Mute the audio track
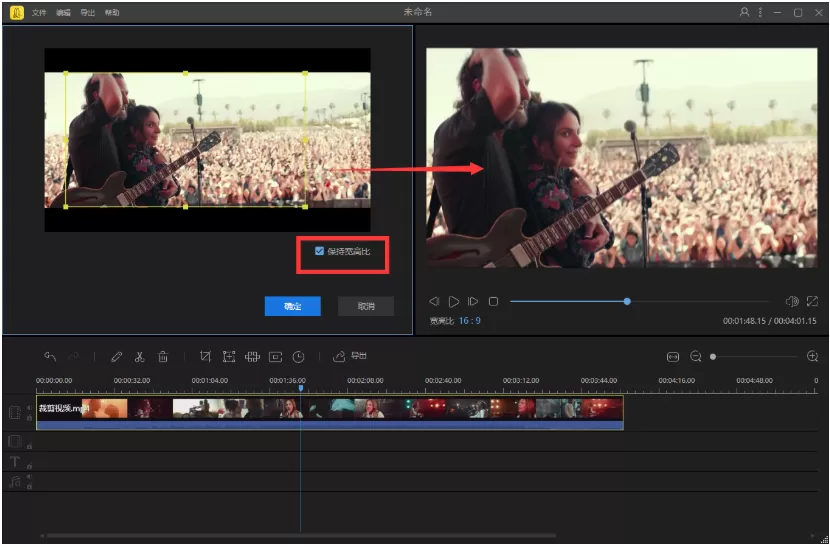The height and width of the screenshot is (547, 830). pos(29,477)
